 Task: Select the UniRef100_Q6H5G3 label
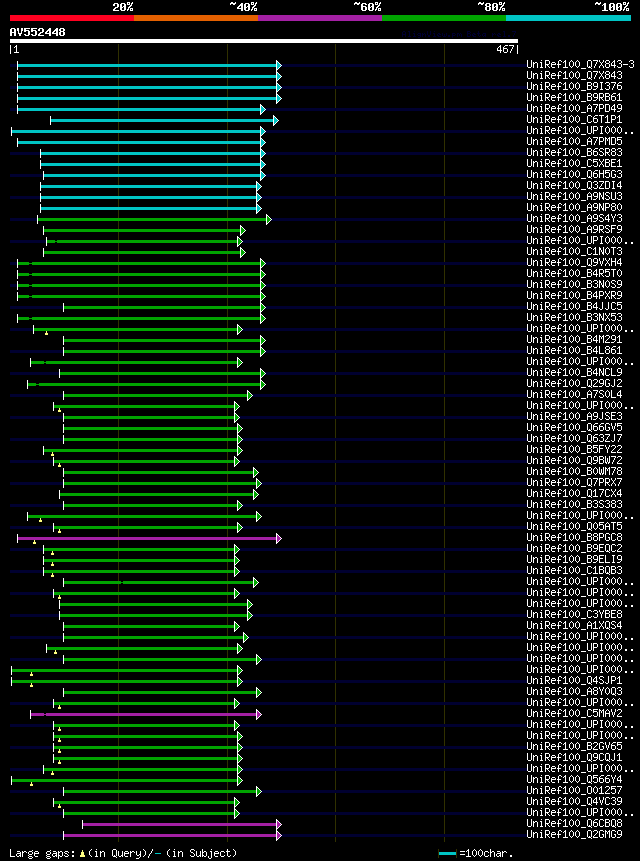tap(575, 175)
